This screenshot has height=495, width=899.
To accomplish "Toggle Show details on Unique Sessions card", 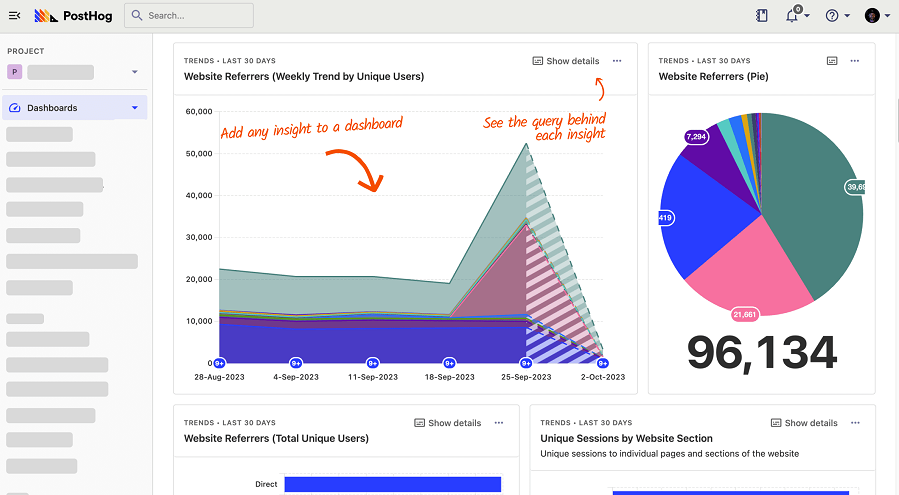I will [804, 423].
